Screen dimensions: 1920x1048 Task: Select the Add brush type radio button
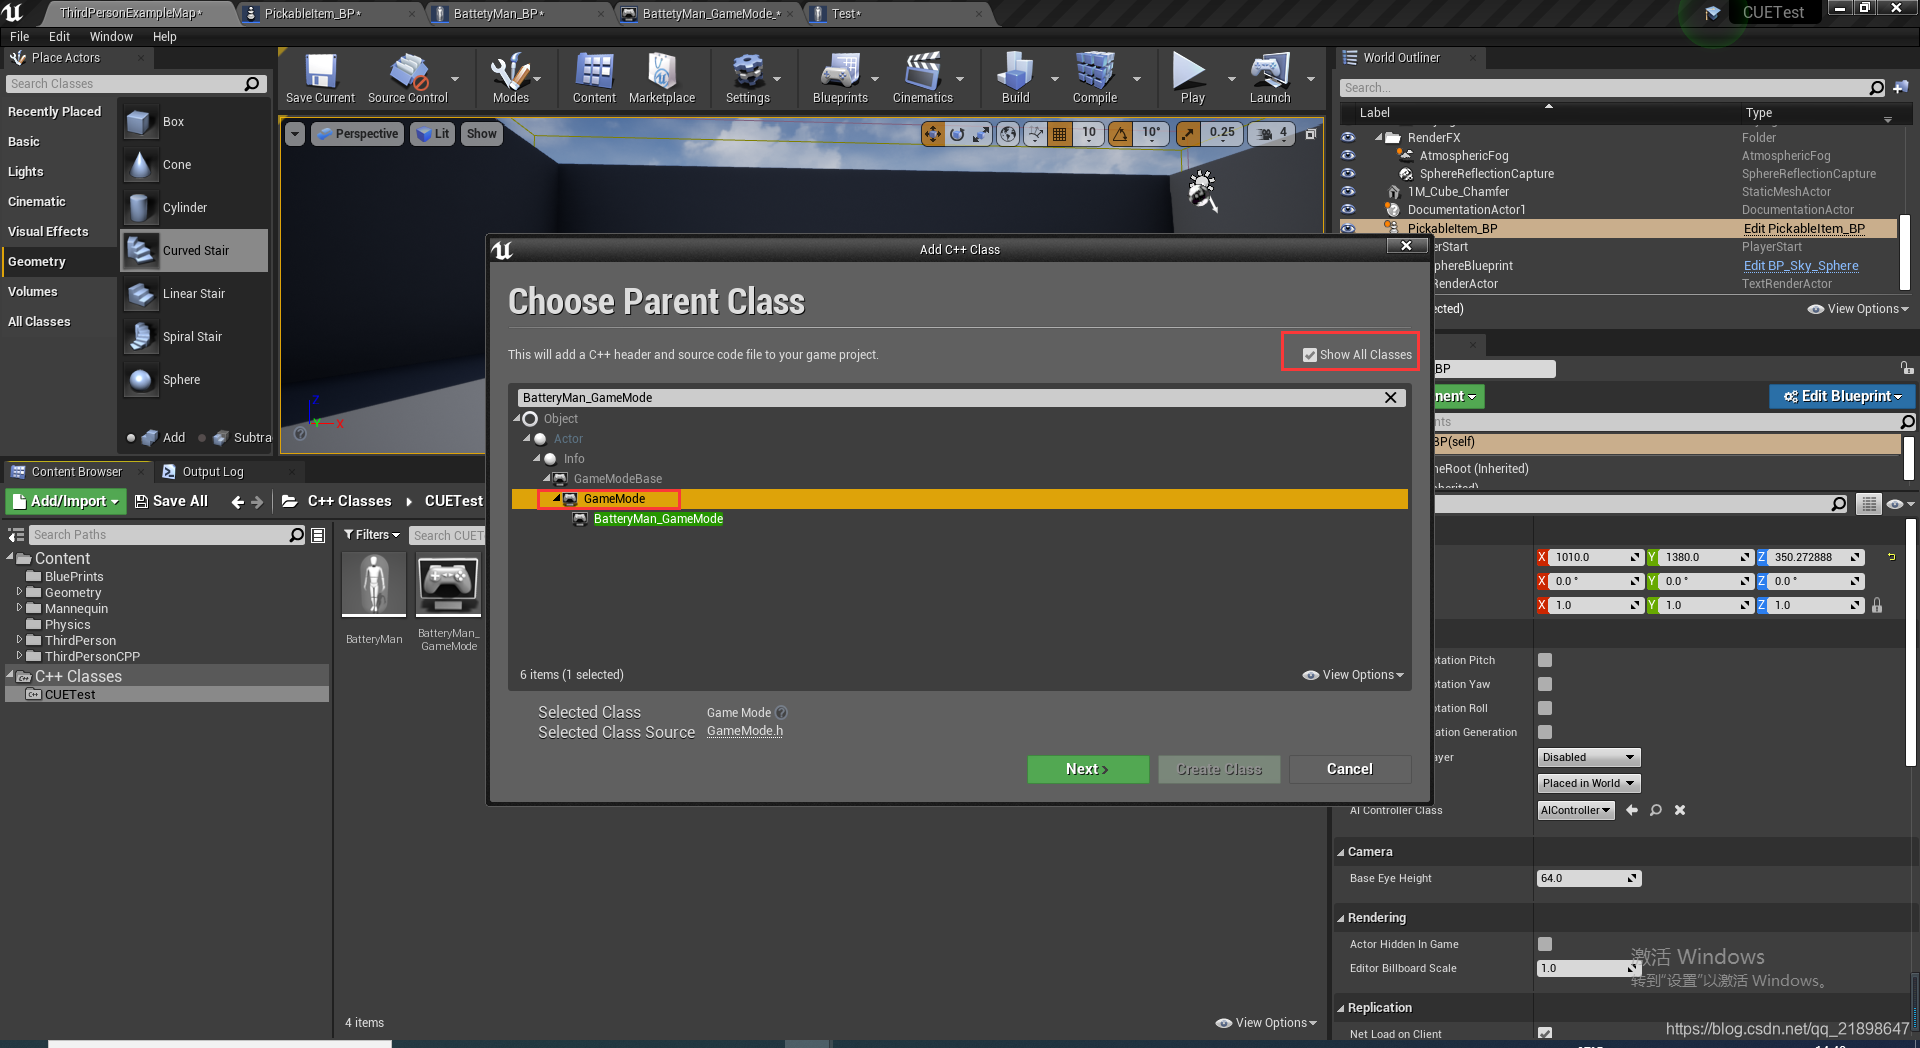click(131, 438)
